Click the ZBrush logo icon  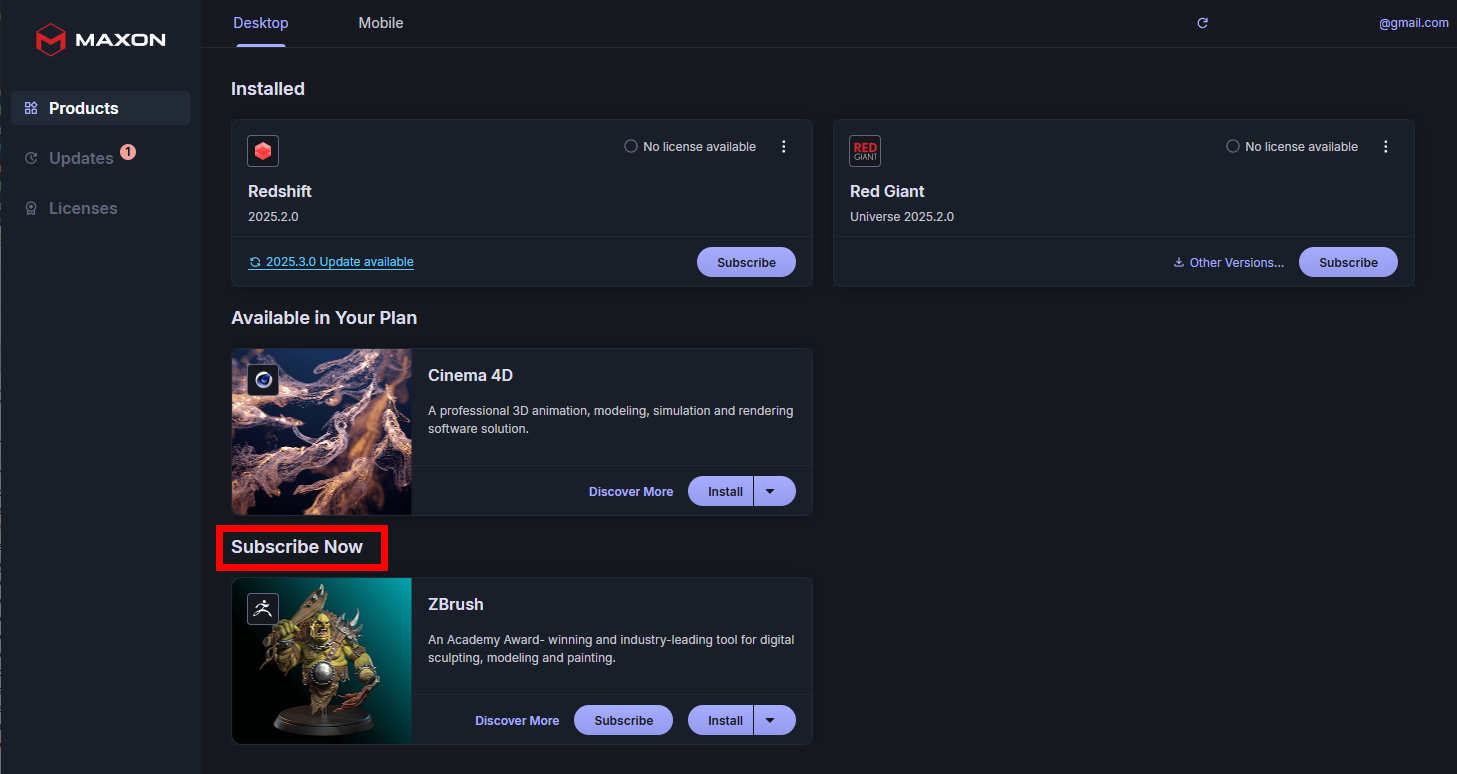coord(263,609)
